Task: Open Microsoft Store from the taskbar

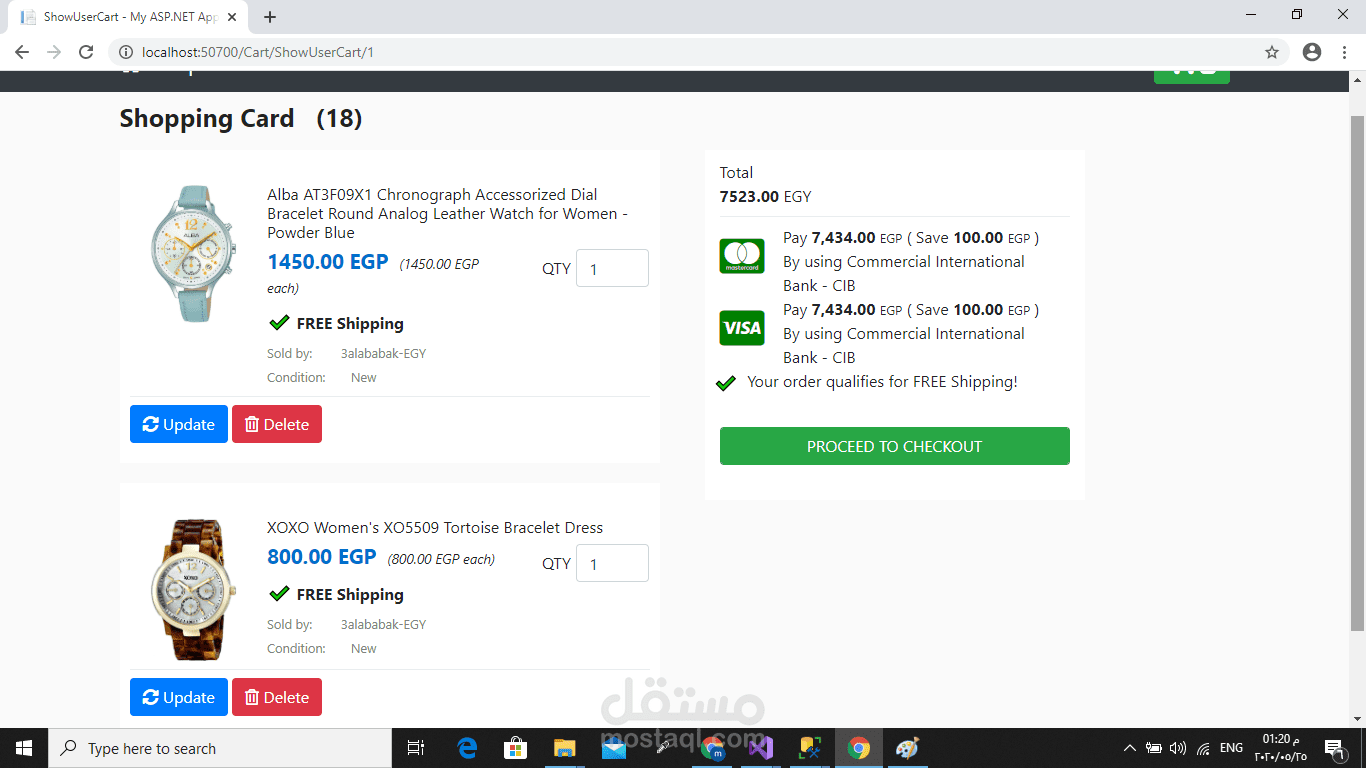Action: pyautogui.click(x=516, y=748)
